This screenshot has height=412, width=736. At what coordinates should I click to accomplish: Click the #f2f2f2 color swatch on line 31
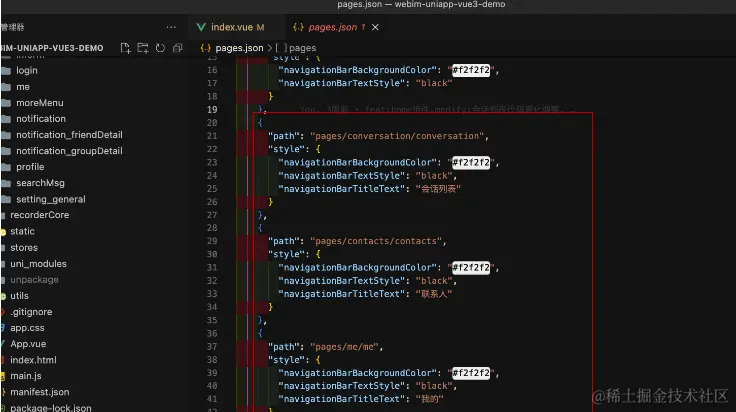click(470, 267)
